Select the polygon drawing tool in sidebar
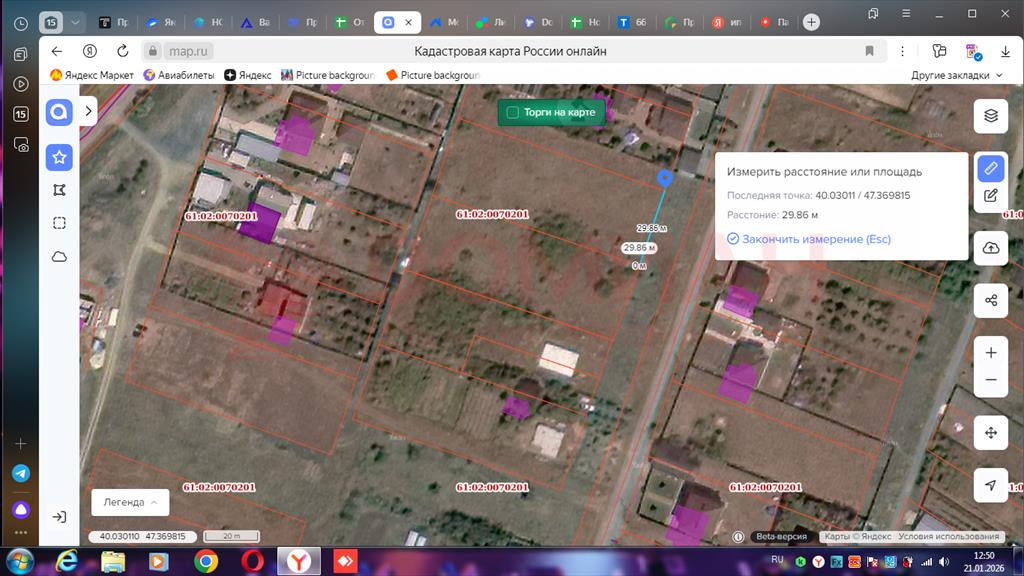1024x576 pixels. coord(59,190)
